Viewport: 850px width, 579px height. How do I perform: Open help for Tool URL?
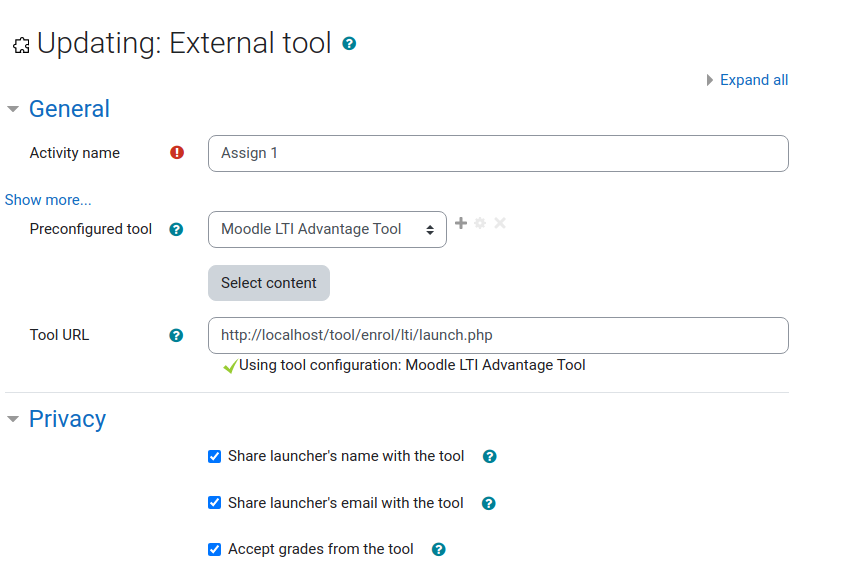[176, 336]
